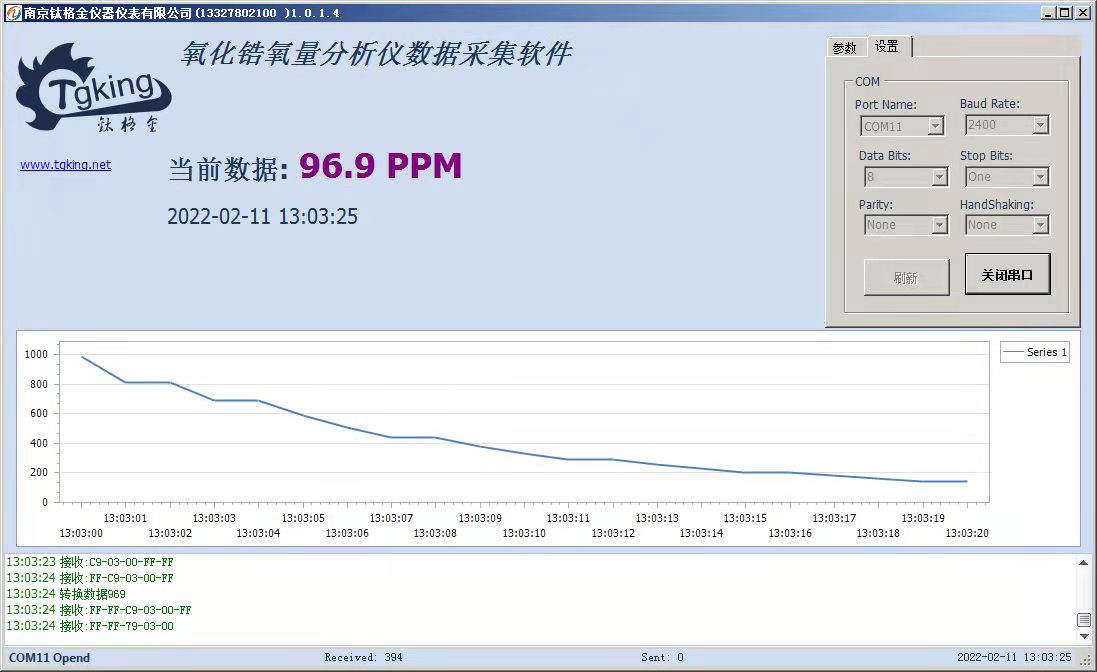Maximize the application window

tap(1065, 12)
